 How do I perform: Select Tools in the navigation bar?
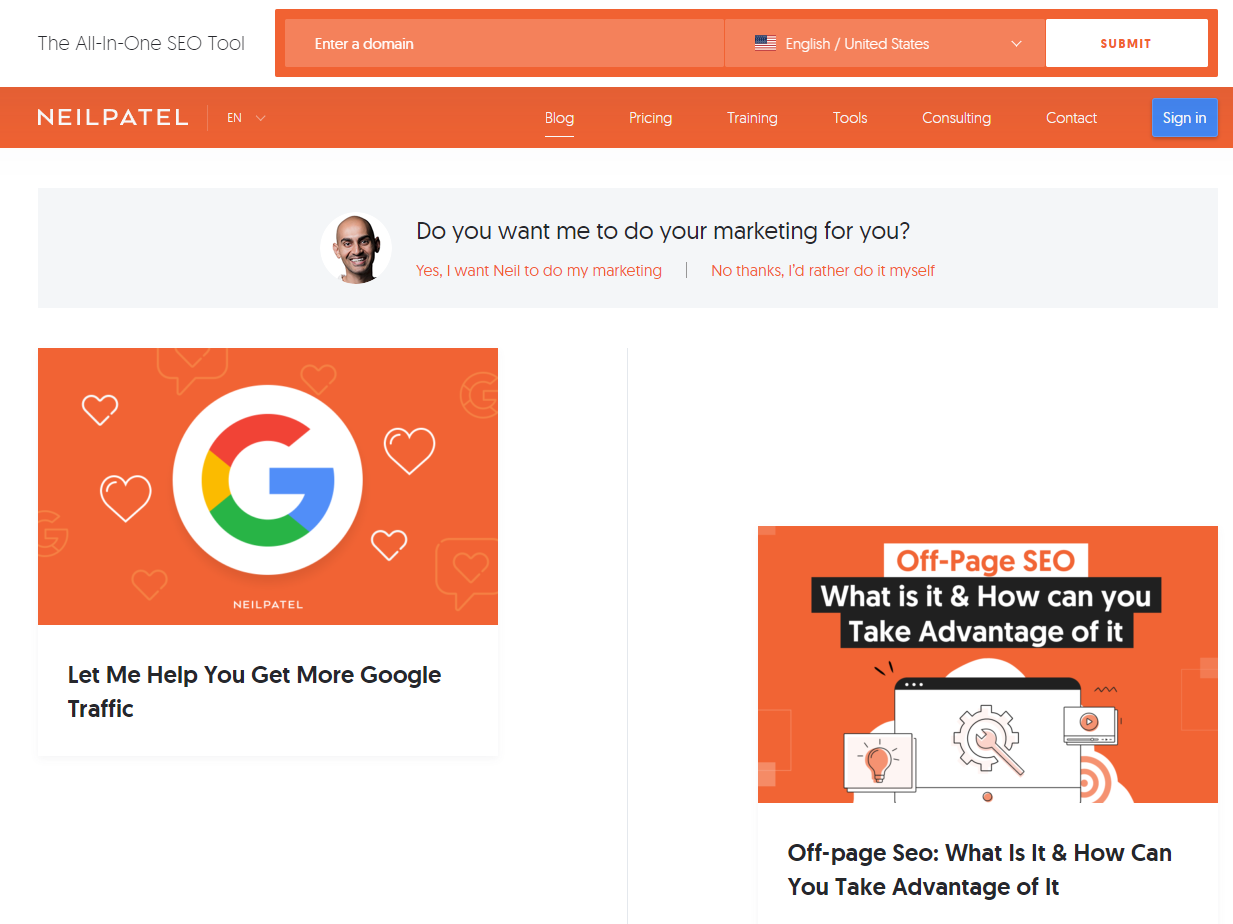[x=850, y=118]
